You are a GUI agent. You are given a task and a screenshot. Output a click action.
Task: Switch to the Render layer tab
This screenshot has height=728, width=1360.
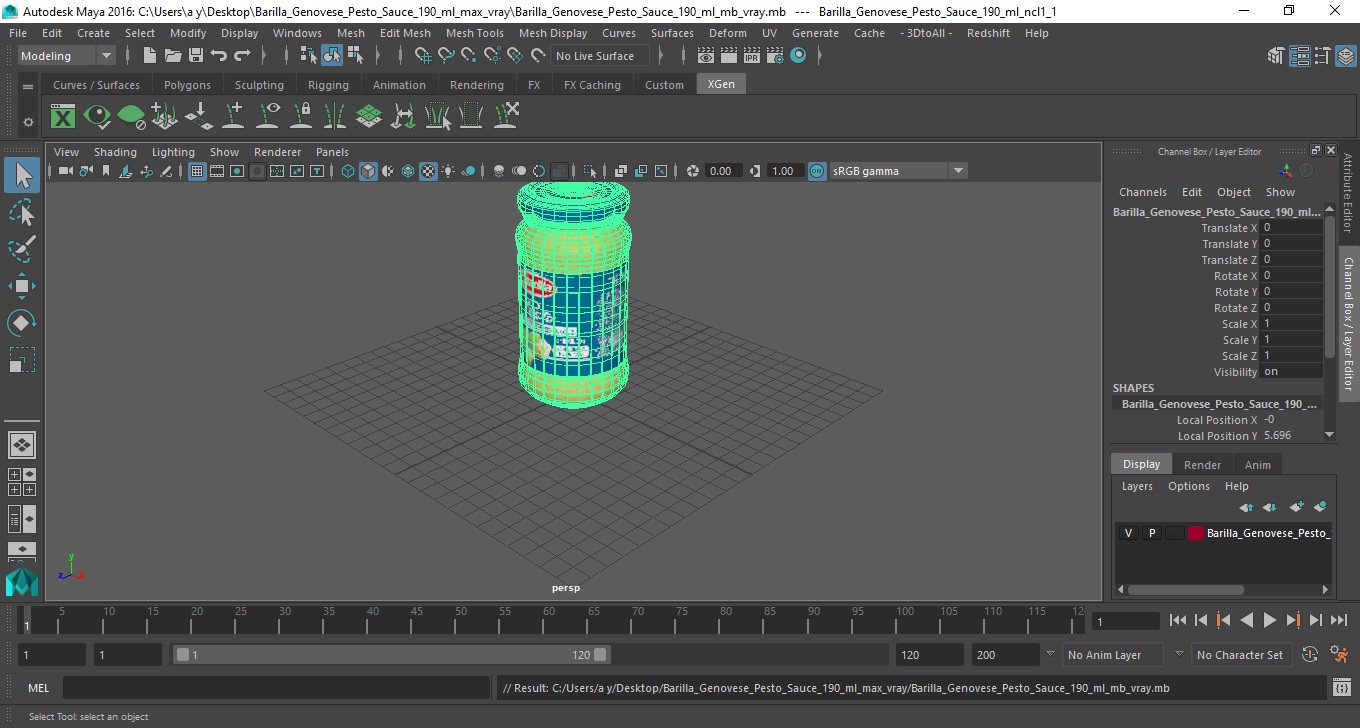tap(1202, 465)
